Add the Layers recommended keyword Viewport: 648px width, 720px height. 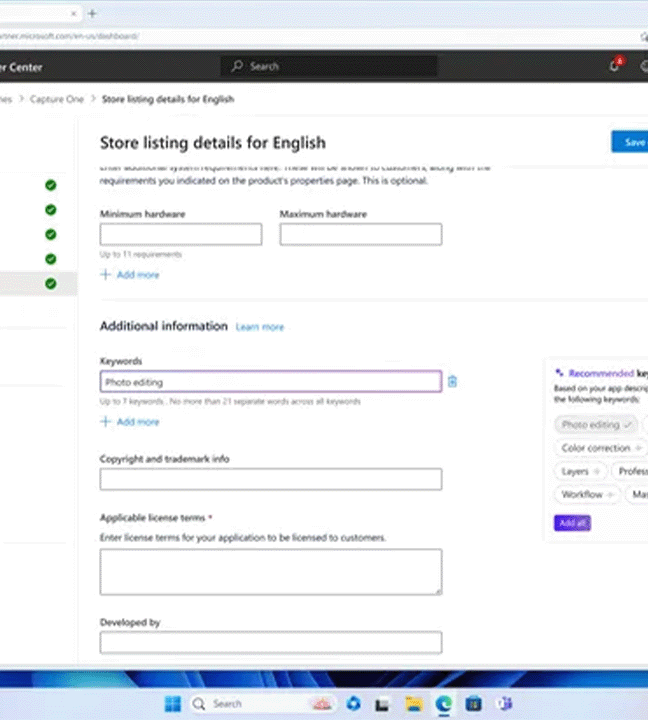tap(581, 472)
